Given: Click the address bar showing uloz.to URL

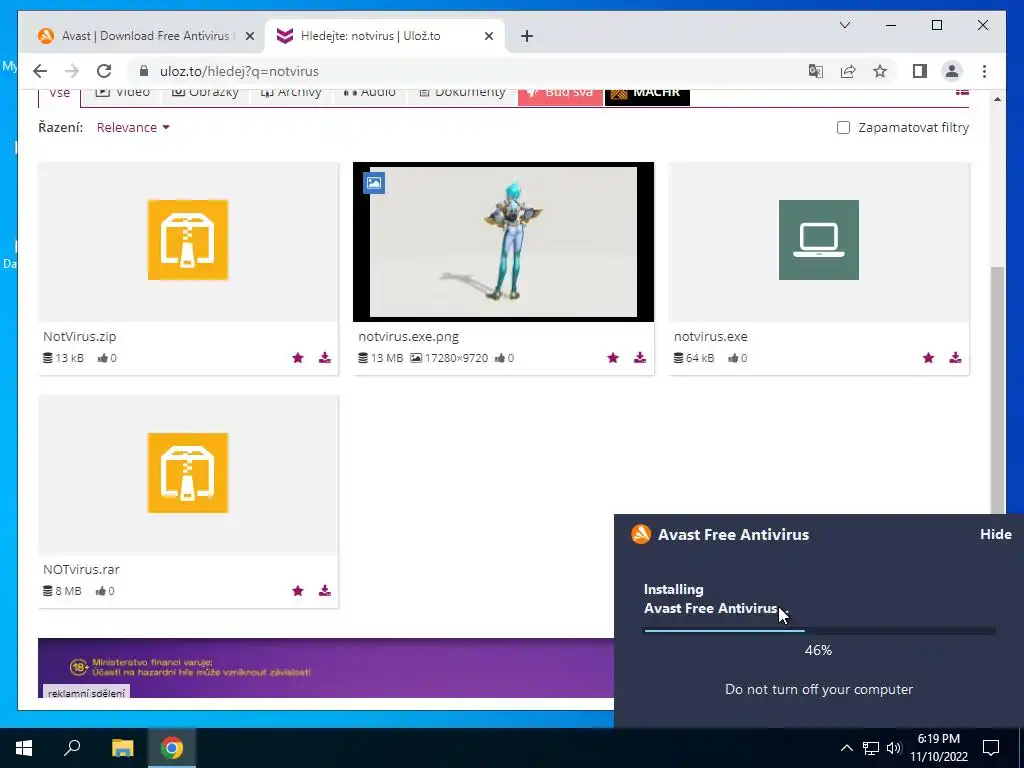Looking at the screenshot, I should coord(457,71).
